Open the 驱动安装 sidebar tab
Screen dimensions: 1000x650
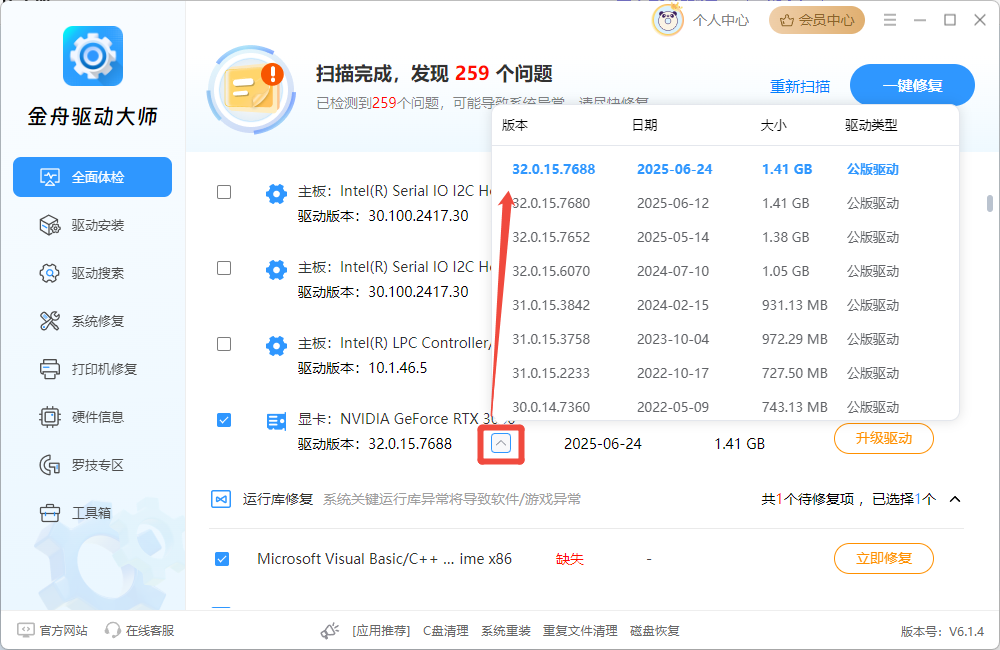tap(92, 225)
